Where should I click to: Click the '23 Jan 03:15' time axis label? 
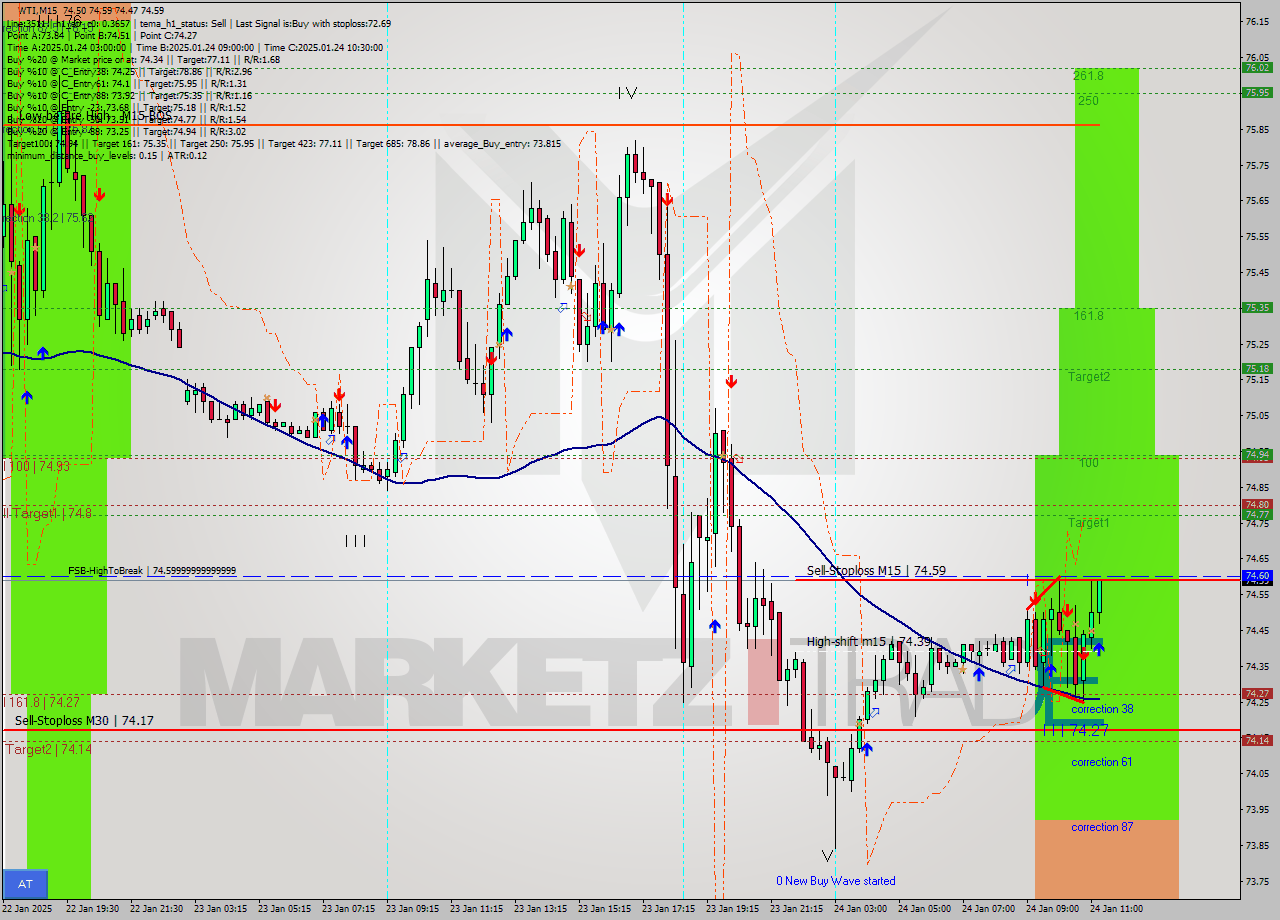point(221,909)
